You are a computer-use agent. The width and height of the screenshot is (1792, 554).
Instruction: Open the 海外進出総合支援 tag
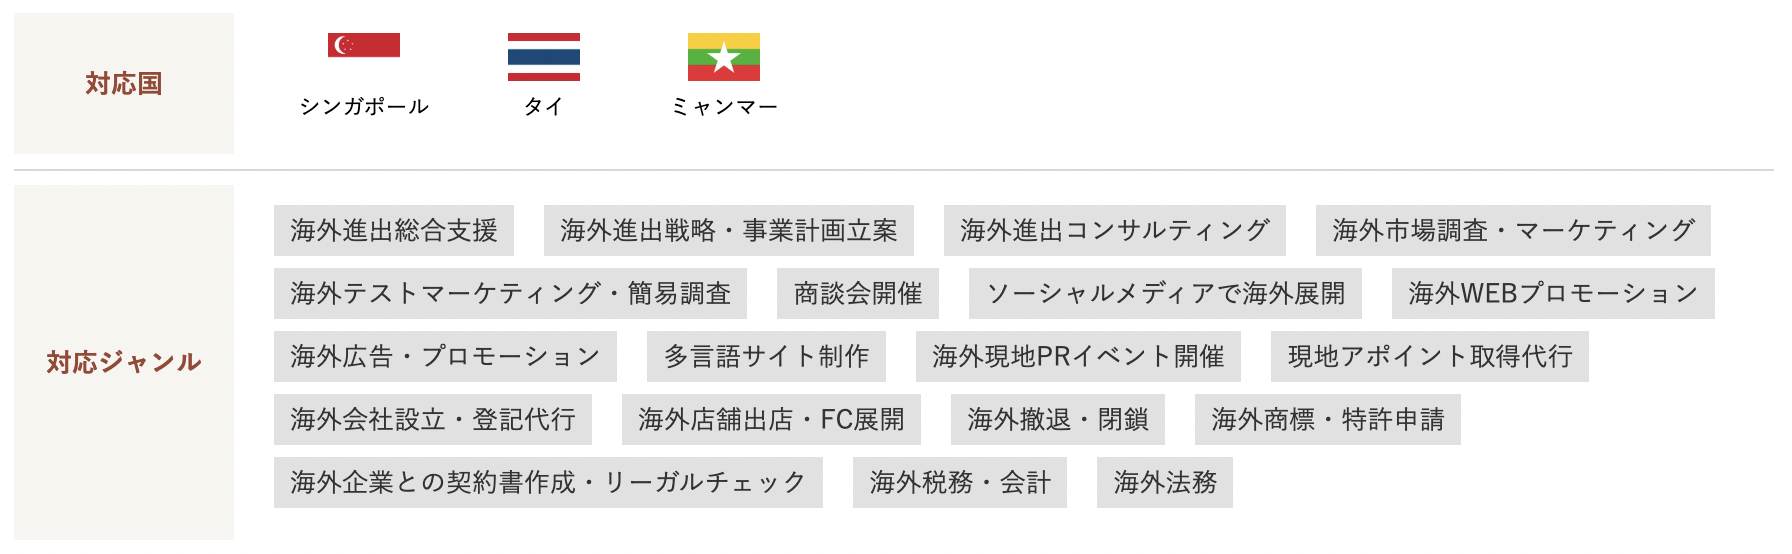click(394, 231)
